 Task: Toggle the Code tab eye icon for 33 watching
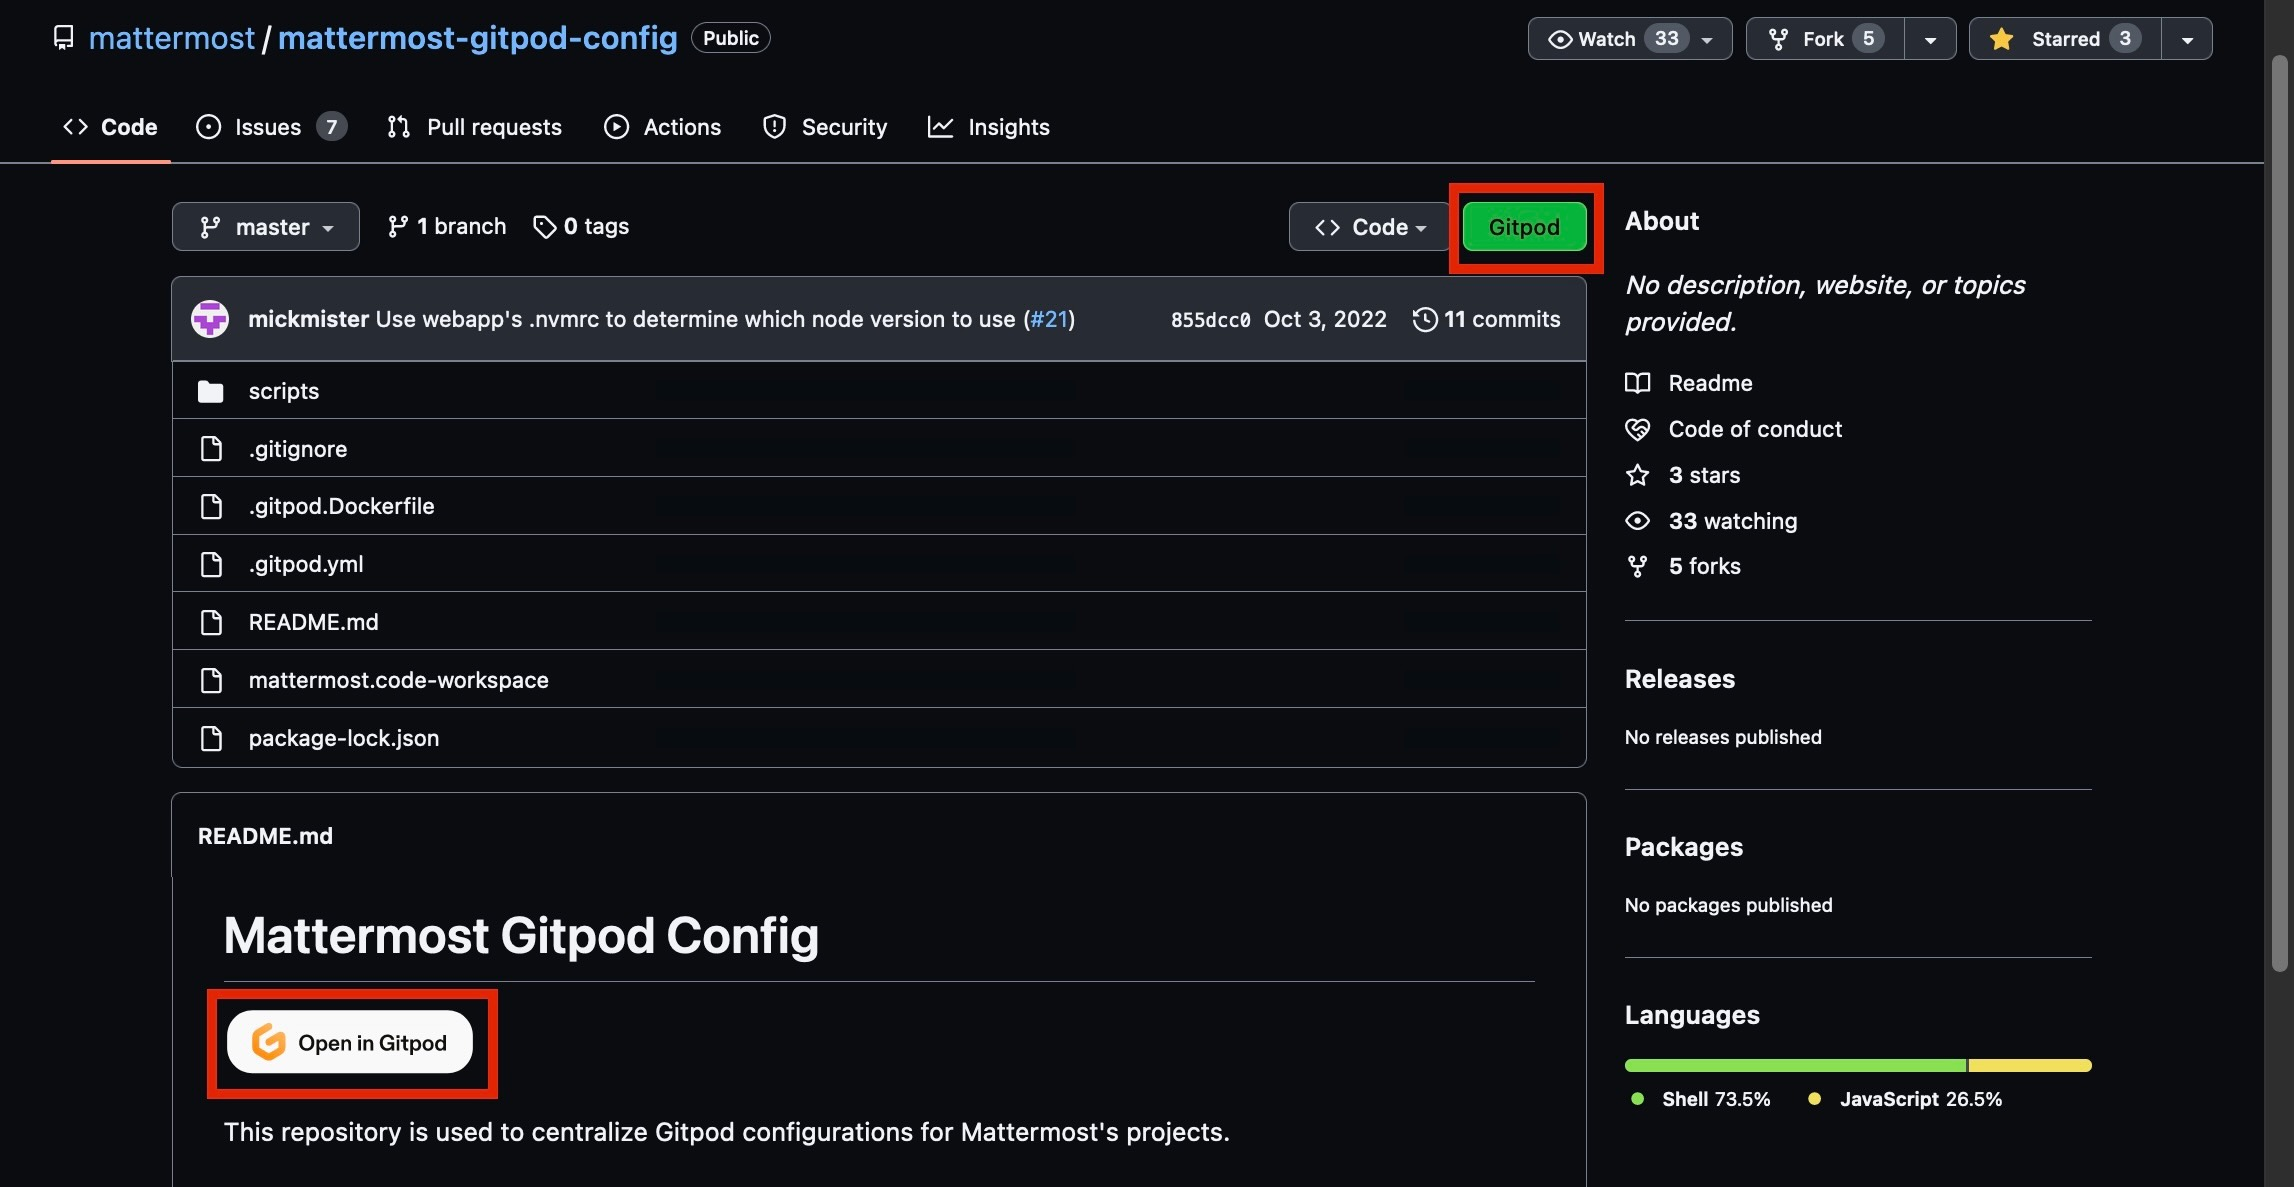click(1638, 520)
